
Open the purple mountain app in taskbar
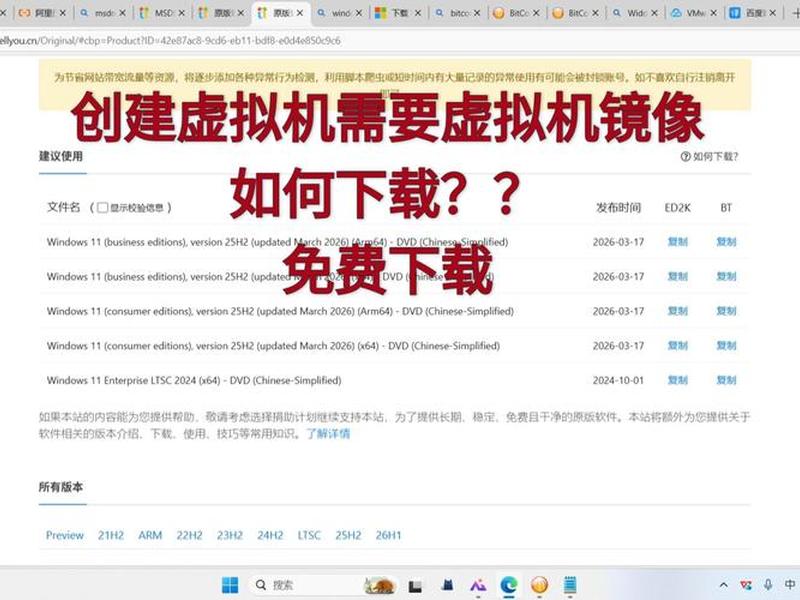click(x=478, y=585)
